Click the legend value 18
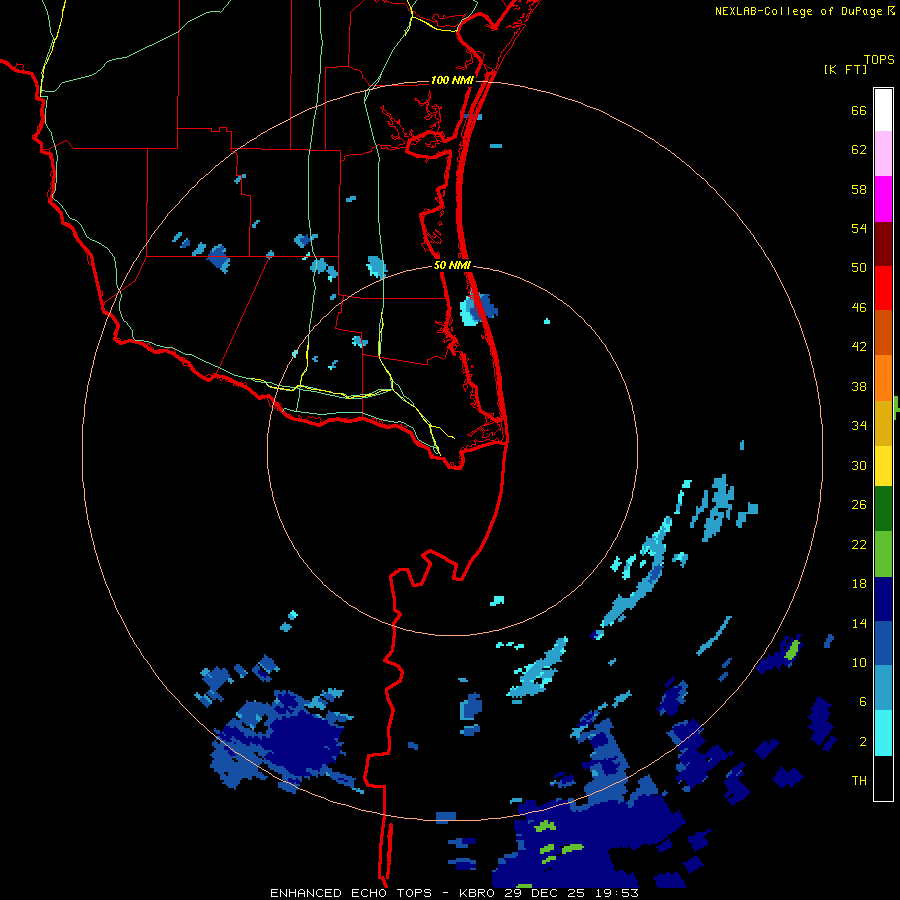Screen dimensions: 900x900 click(859, 584)
